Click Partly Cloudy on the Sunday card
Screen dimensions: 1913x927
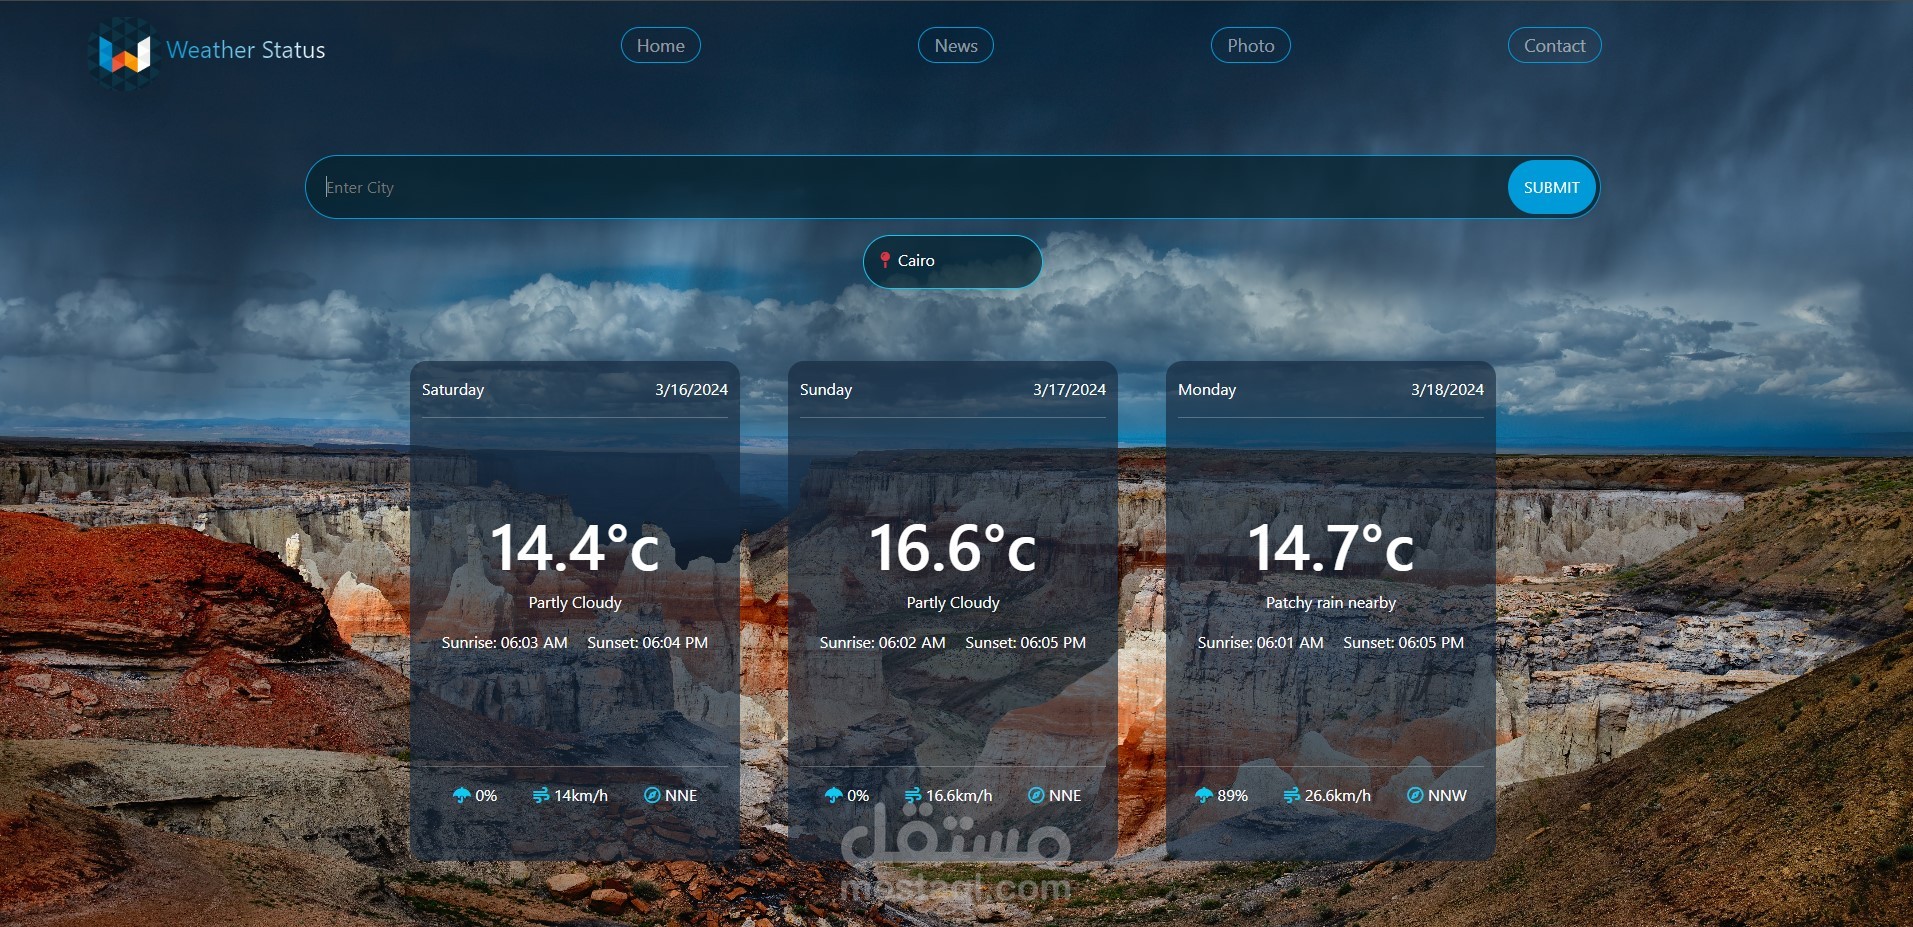click(953, 602)
